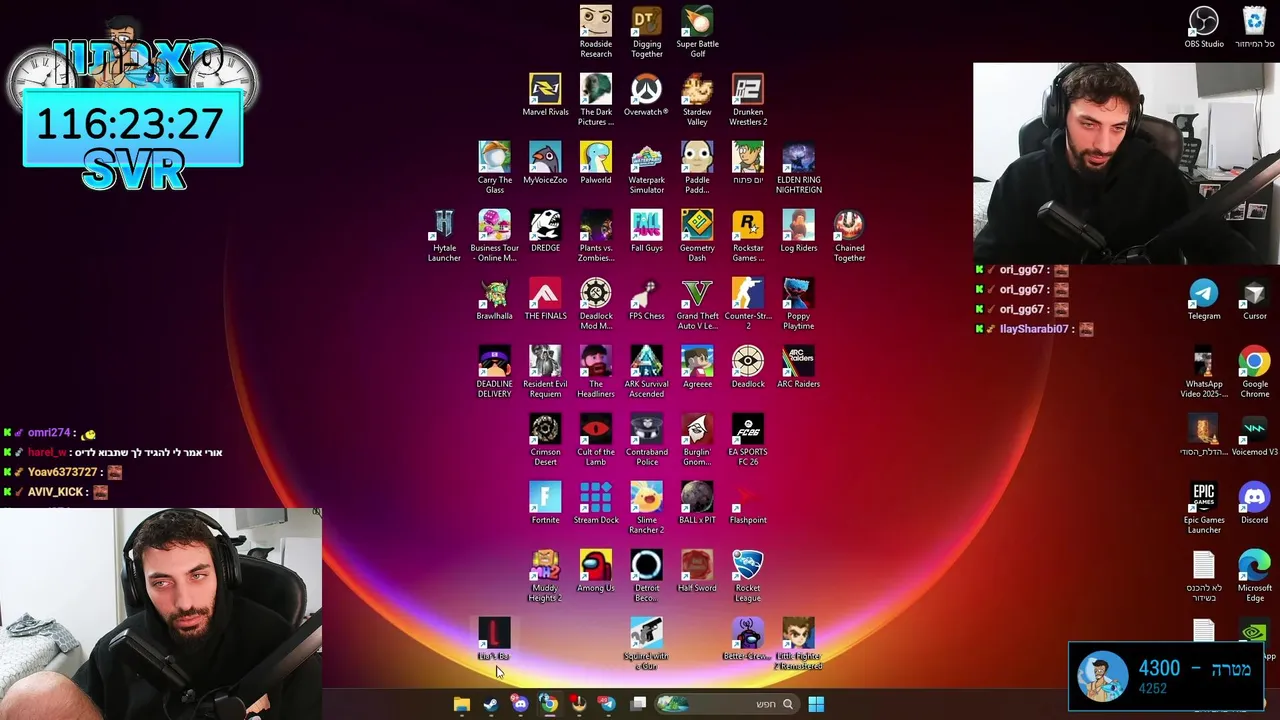Open the Counter-Strike 2 shortcut
Image resolution: width=1280 pixels, height=720 pixels.
748,304
